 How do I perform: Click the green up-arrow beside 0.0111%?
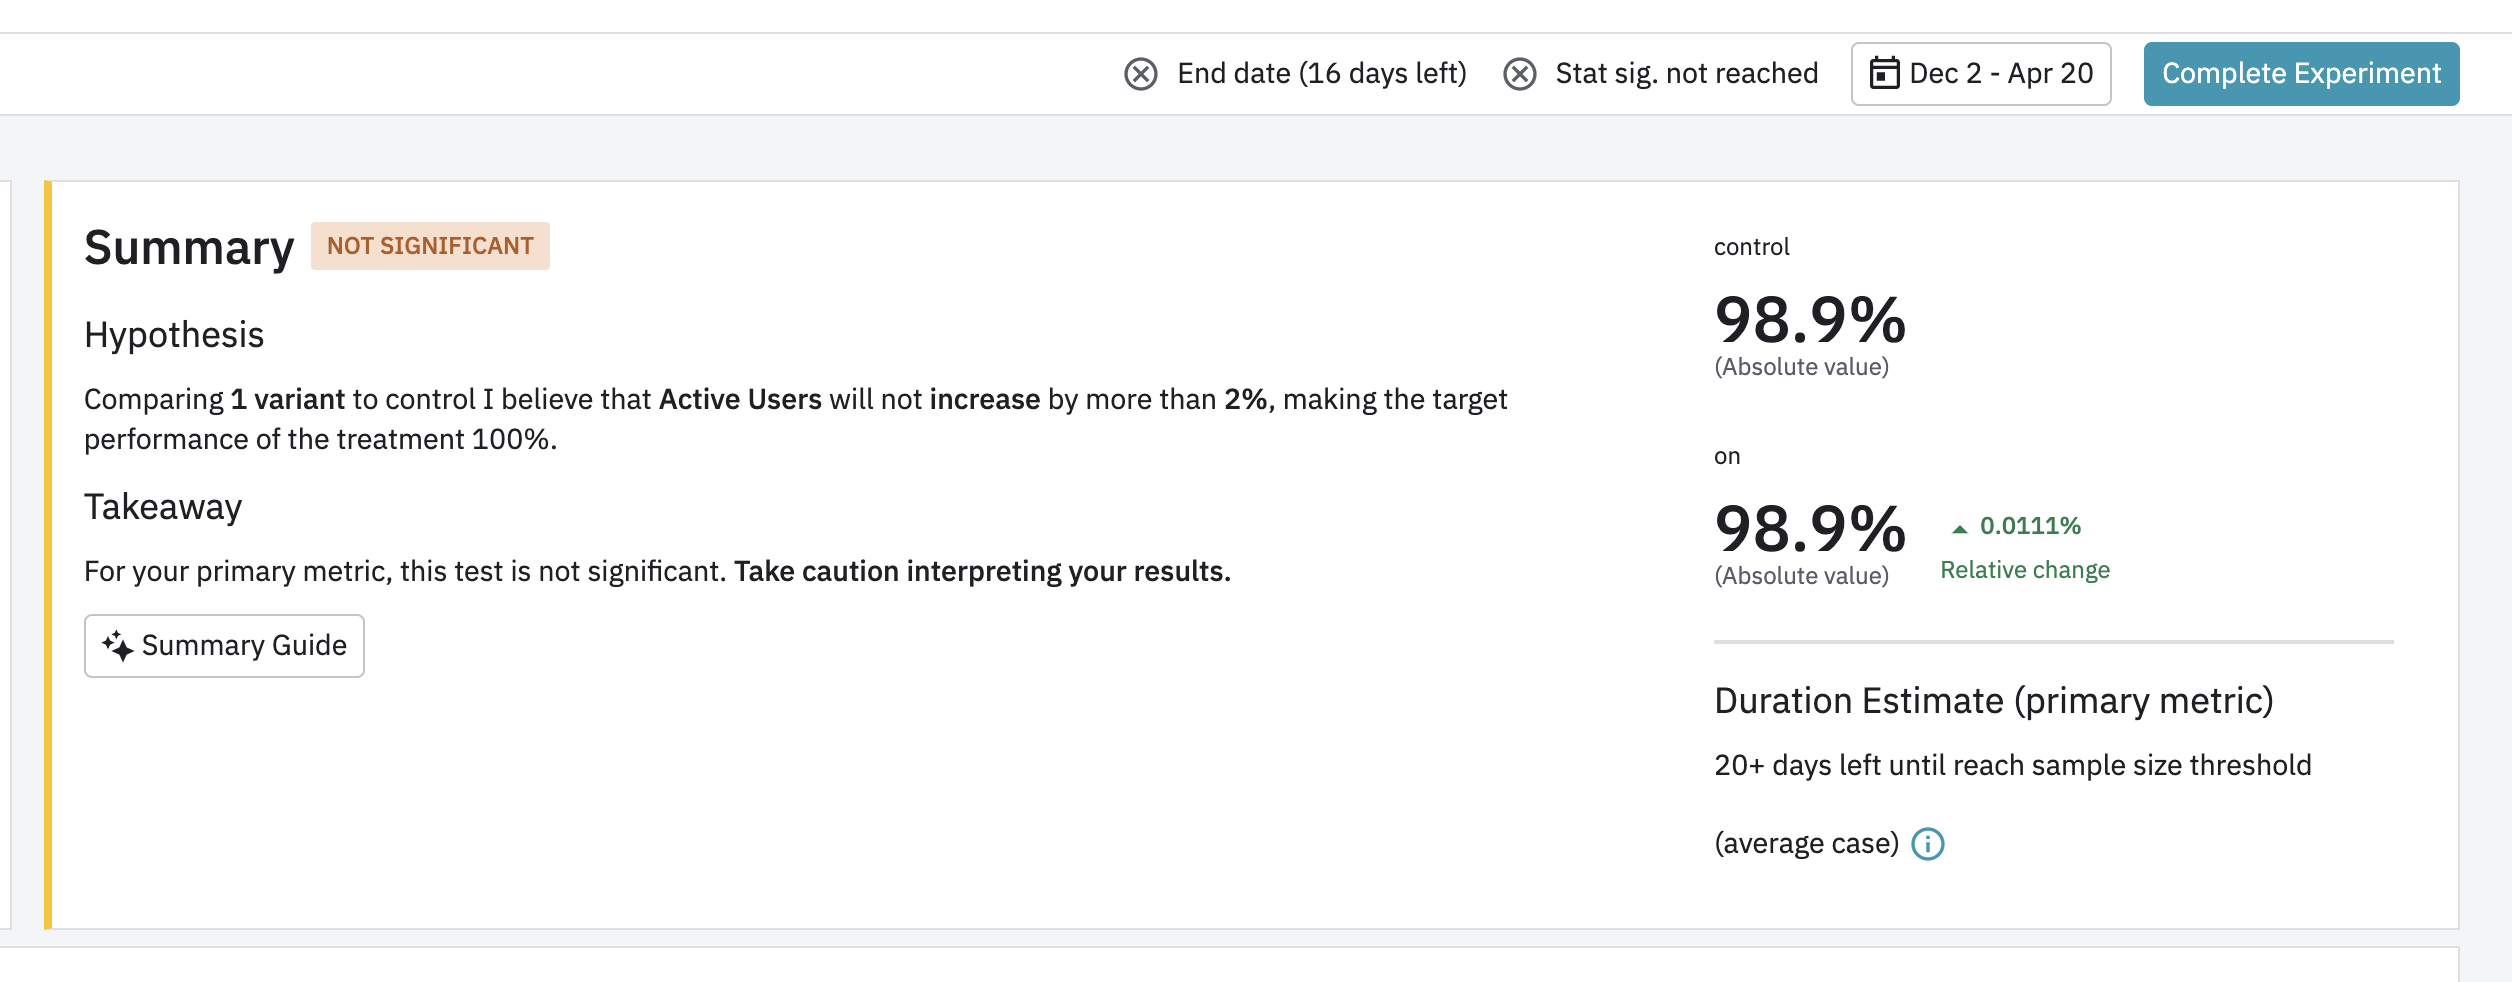[1959, 529]
